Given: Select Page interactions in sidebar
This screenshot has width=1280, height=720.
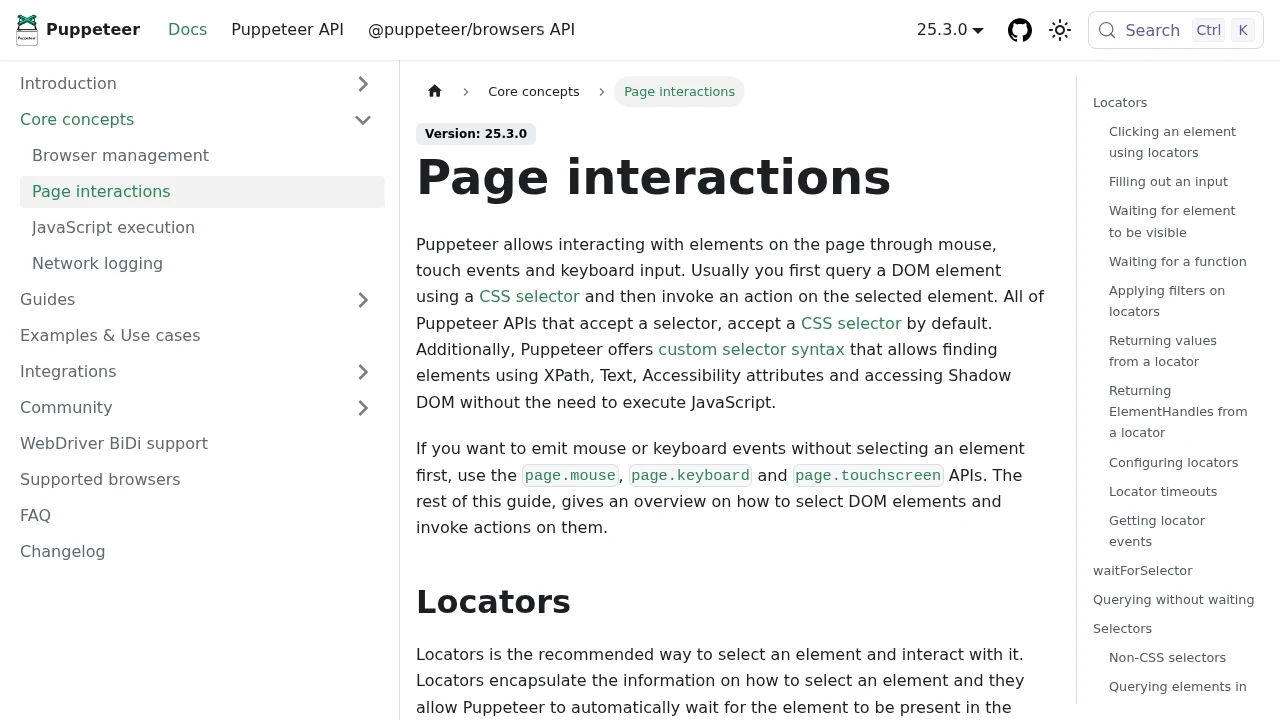Looking at the screenshot, I should click(202, 192).
